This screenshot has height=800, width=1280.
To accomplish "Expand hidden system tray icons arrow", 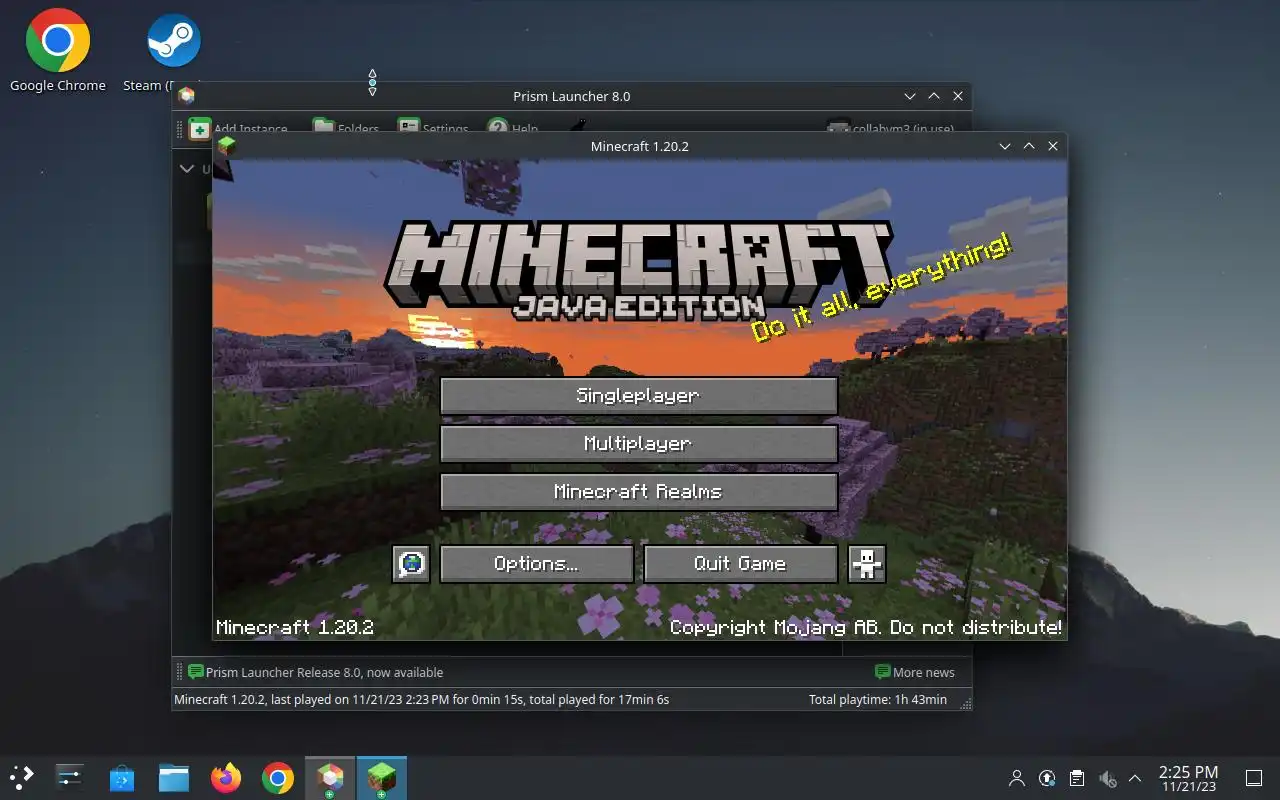I will point(1135,778).
